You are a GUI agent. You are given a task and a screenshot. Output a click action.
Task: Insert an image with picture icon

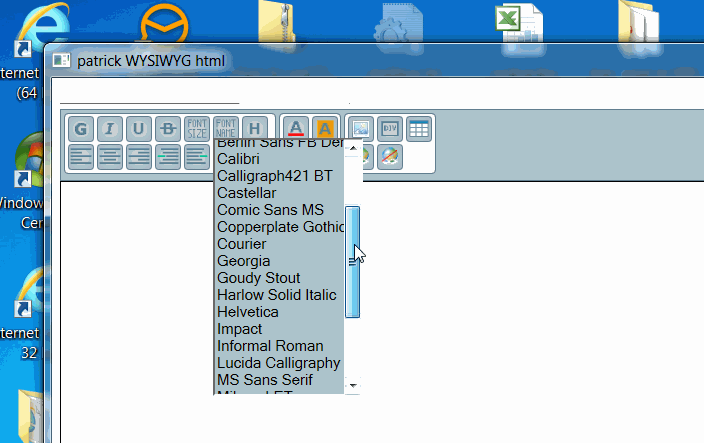tap(361, 129)
